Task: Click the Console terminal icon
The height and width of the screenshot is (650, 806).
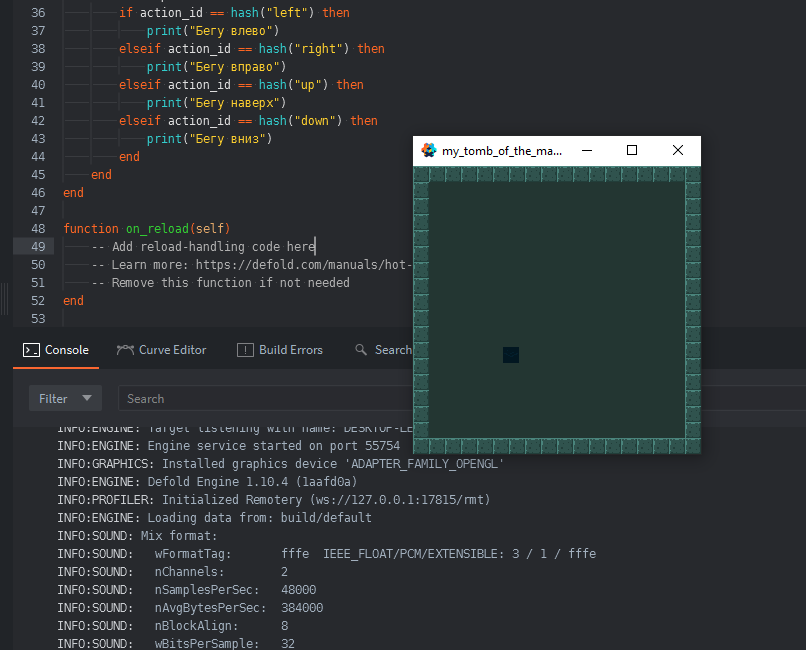Action: pos(32,350)
